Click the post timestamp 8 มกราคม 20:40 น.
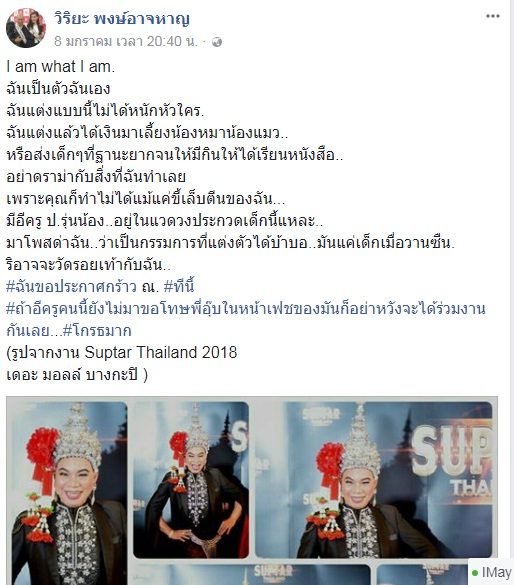This screenshot has width=514, height=585. coord(126,41)
